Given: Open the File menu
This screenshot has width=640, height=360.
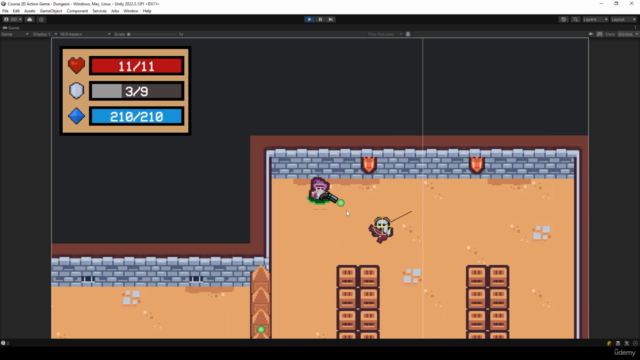Looking at the screenshot, I should [5, 11].
